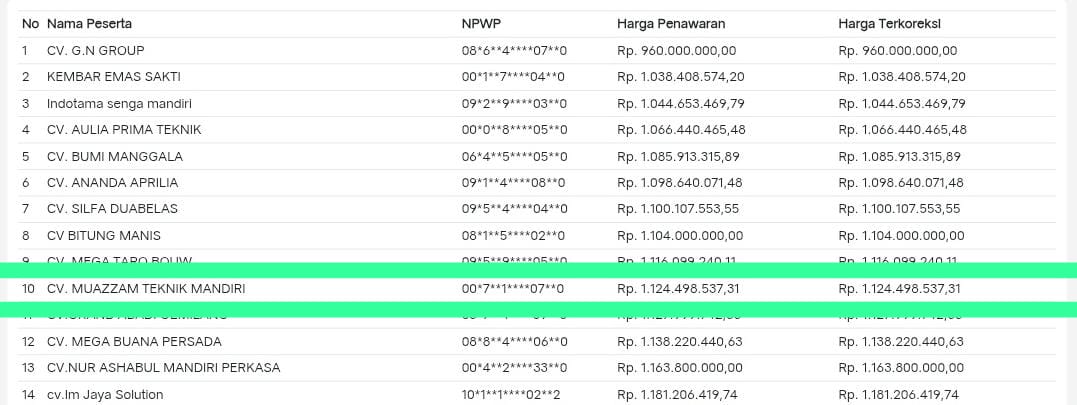The width and height of the screenshot is (1077, 405).
Task: Select CV. ANANDA APRILIA participant name
Action: [112, 182]
